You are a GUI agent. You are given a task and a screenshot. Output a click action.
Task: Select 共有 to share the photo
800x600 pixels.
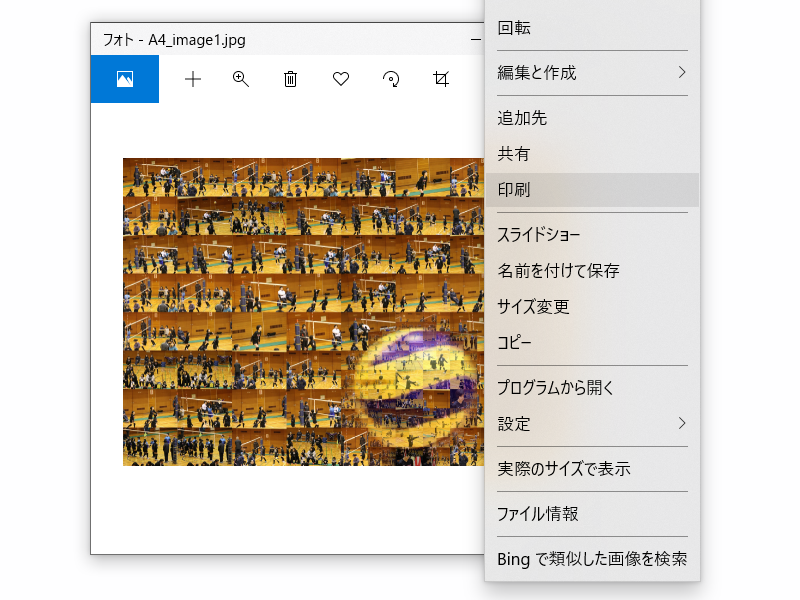click(592, 154)
